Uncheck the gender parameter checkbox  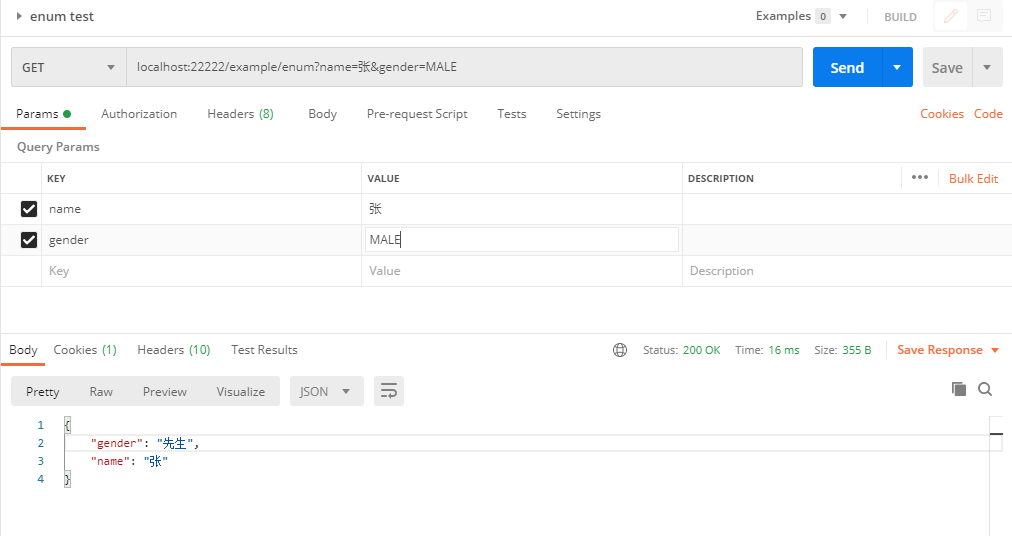pyautogui.click(x=28, y=240)
